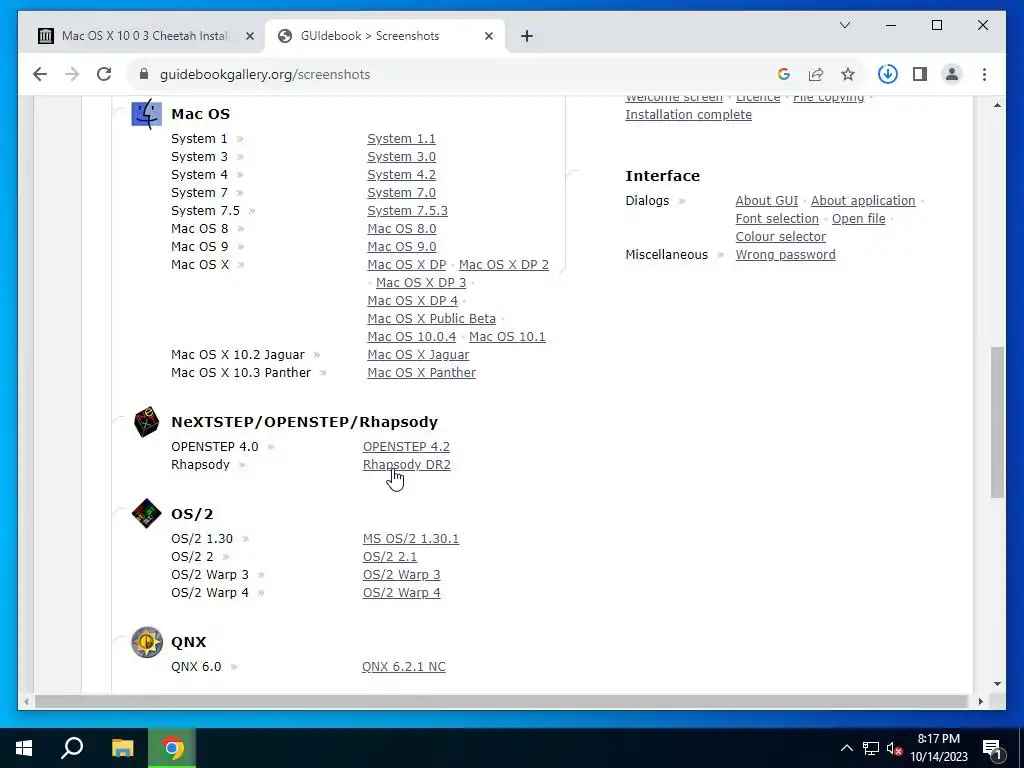Viewport: 1024px width, 768px height.
Task: Open the Chrome profile avatar icon
Action: (952, 74)
